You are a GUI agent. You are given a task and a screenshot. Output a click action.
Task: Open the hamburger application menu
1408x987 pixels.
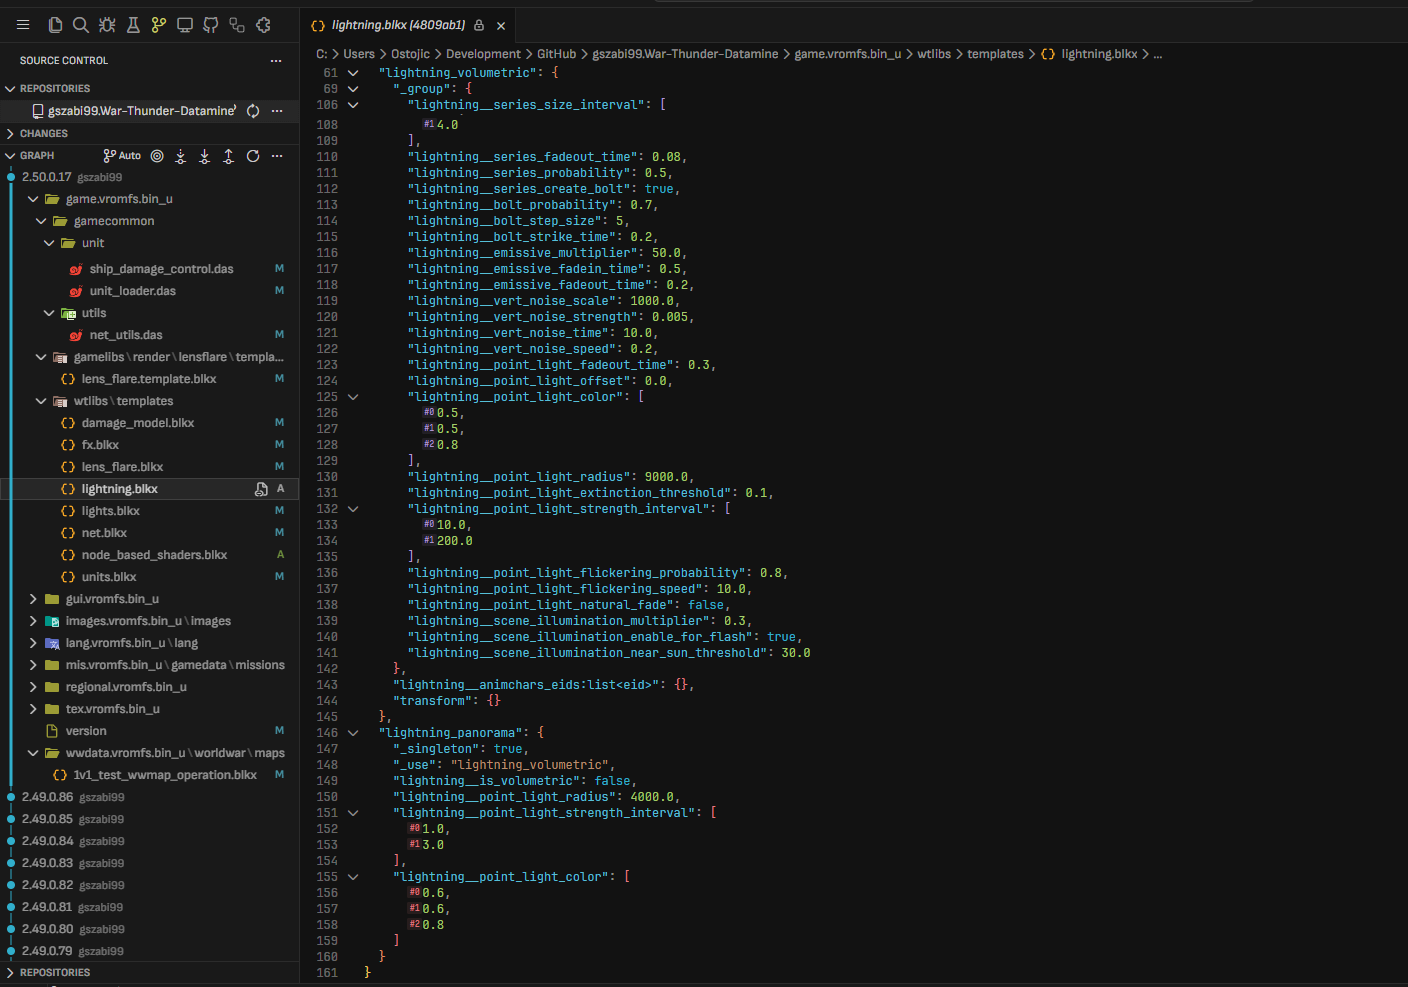pos(23,25)
